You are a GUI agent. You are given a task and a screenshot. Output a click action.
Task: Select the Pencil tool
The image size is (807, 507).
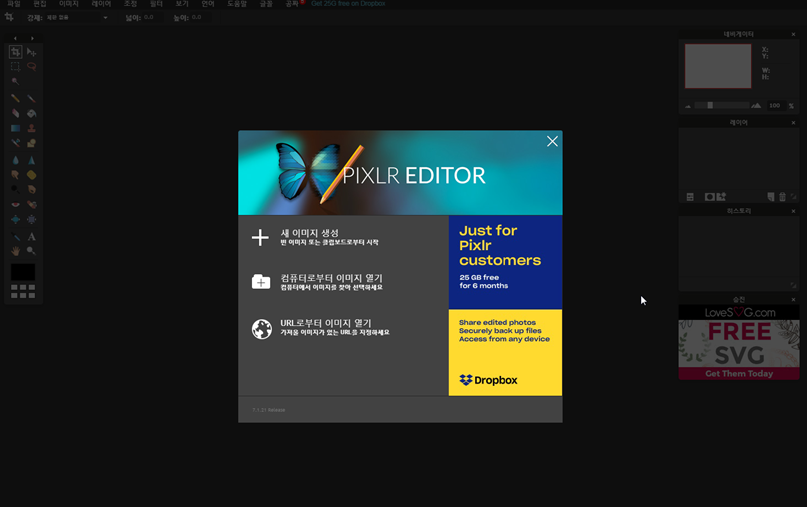pyautogui.click(x=15, y=98)
